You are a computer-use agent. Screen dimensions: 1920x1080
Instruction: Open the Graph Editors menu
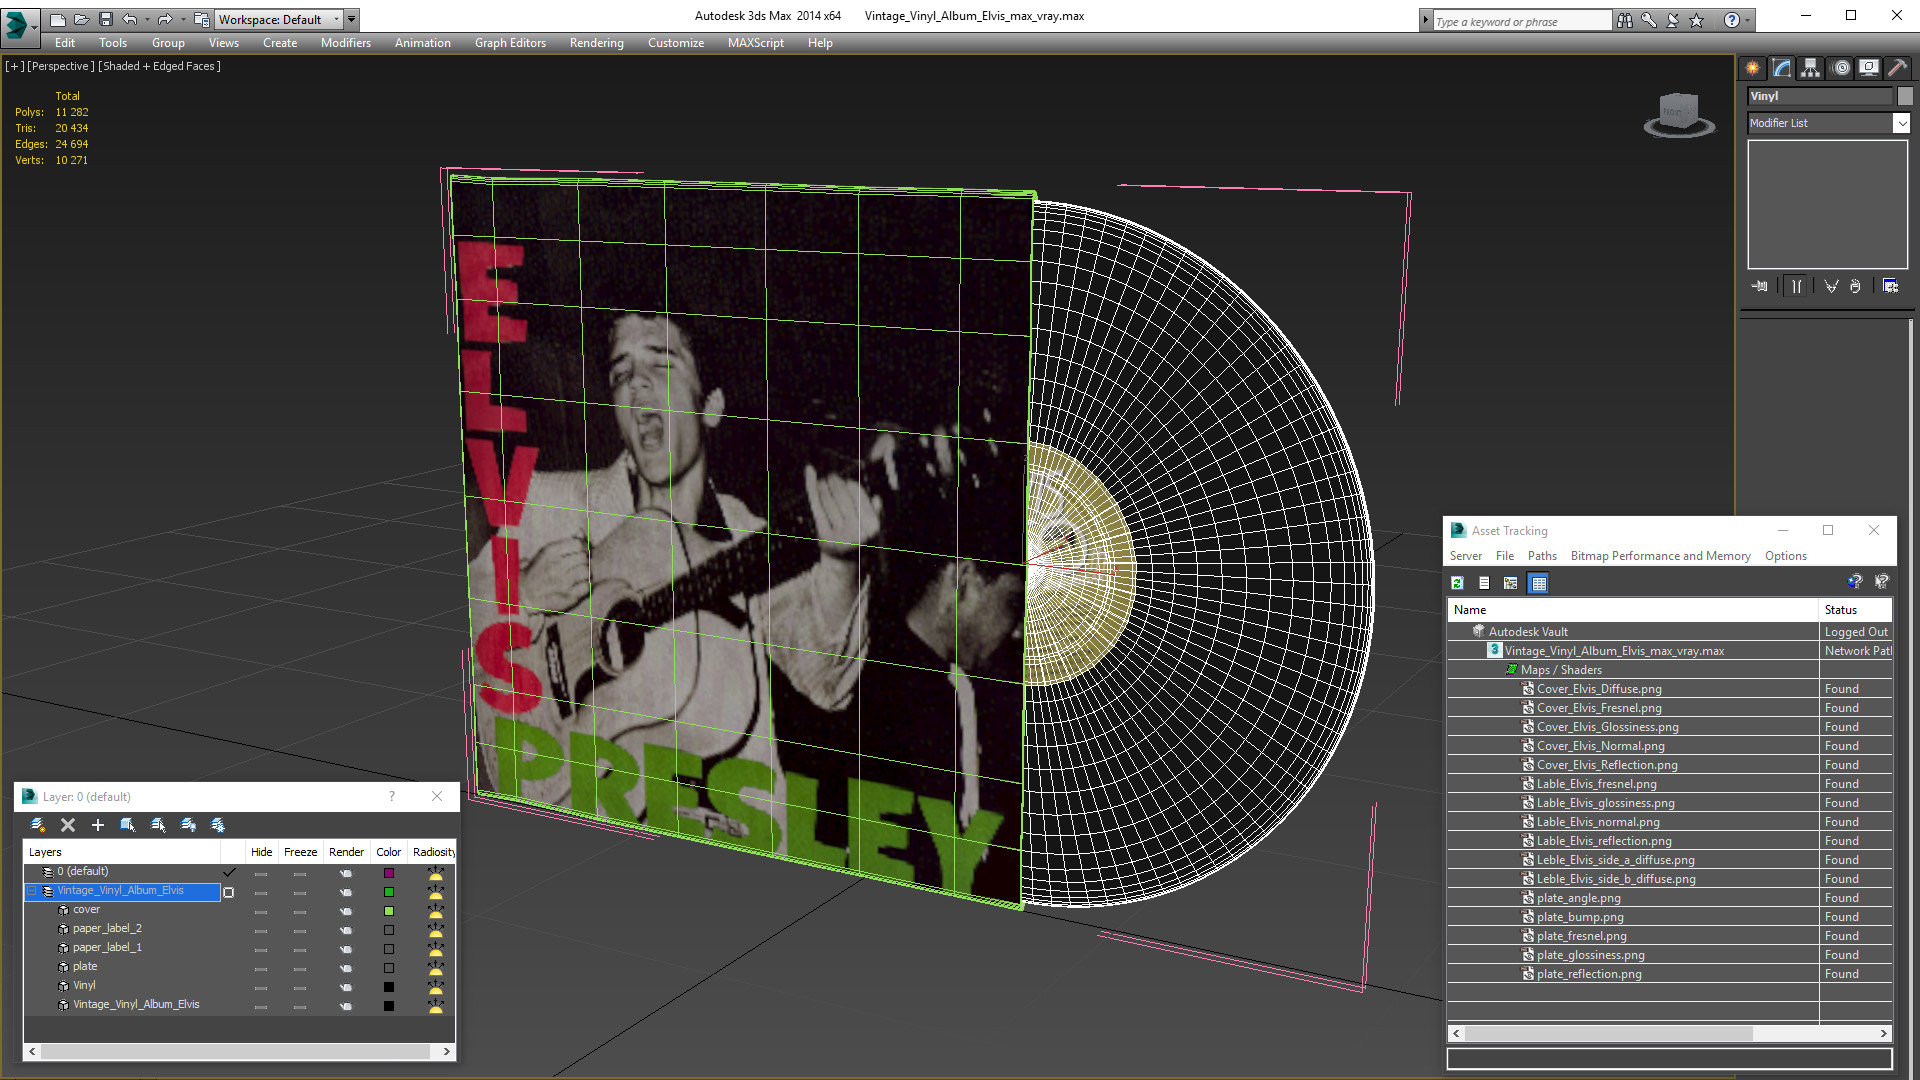pos(510,43)
